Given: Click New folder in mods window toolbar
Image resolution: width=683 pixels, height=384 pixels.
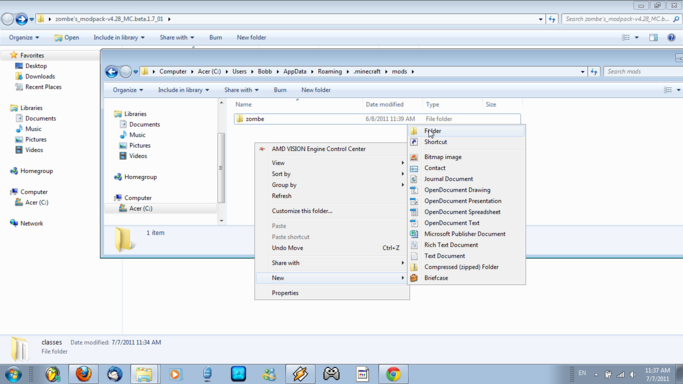Looking at the screenshot, I should pos(316,90).
